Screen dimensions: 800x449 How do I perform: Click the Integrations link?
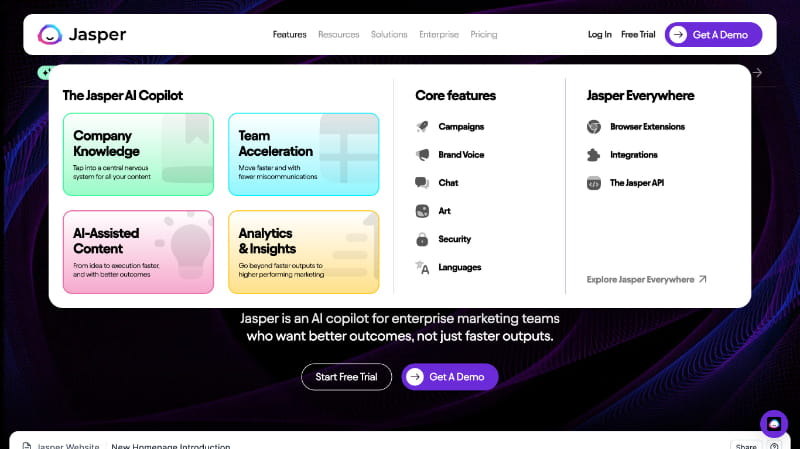coord(634,155)
